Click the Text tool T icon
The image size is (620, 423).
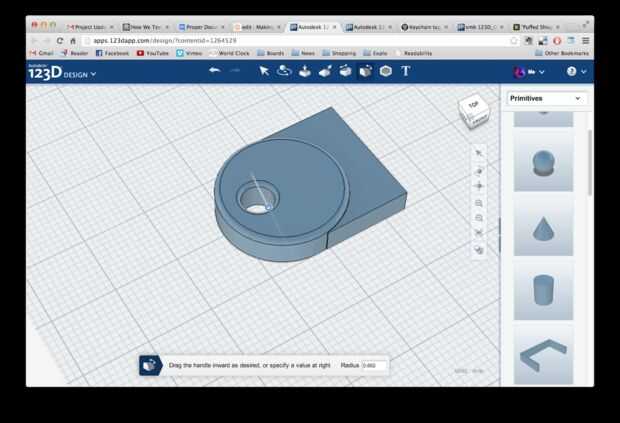(406, 71)
